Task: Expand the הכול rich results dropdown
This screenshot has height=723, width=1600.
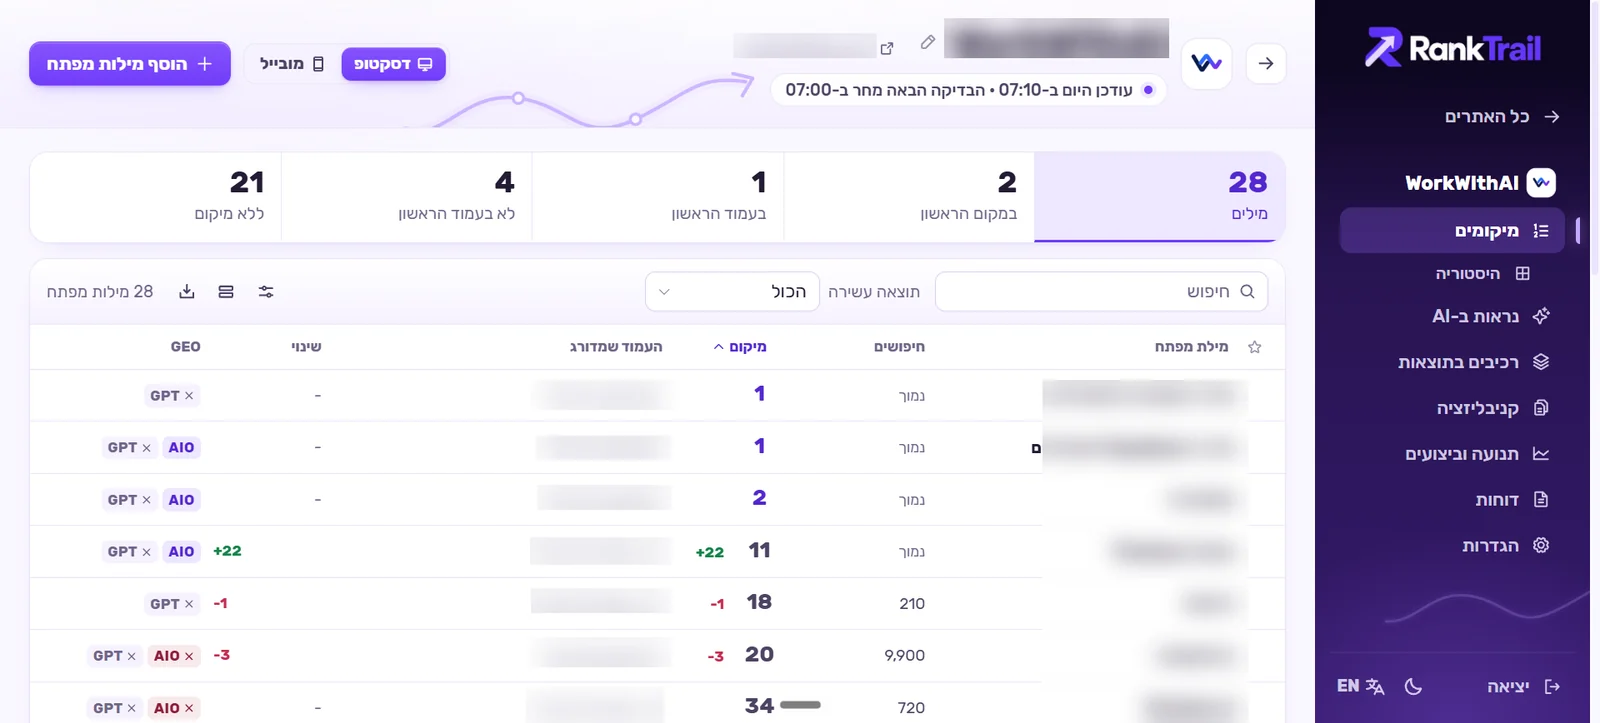Action: [732, 292]
